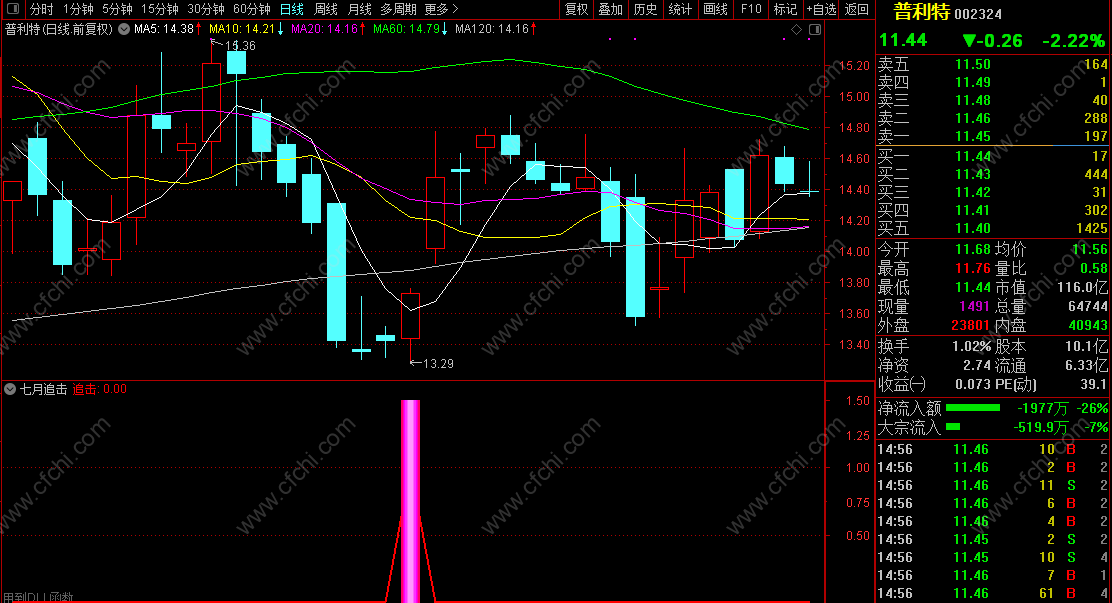Expand the 七月追击 indicator dropdown arrow
This screenshot has width=1112, height=603.
tap(10, 389)
